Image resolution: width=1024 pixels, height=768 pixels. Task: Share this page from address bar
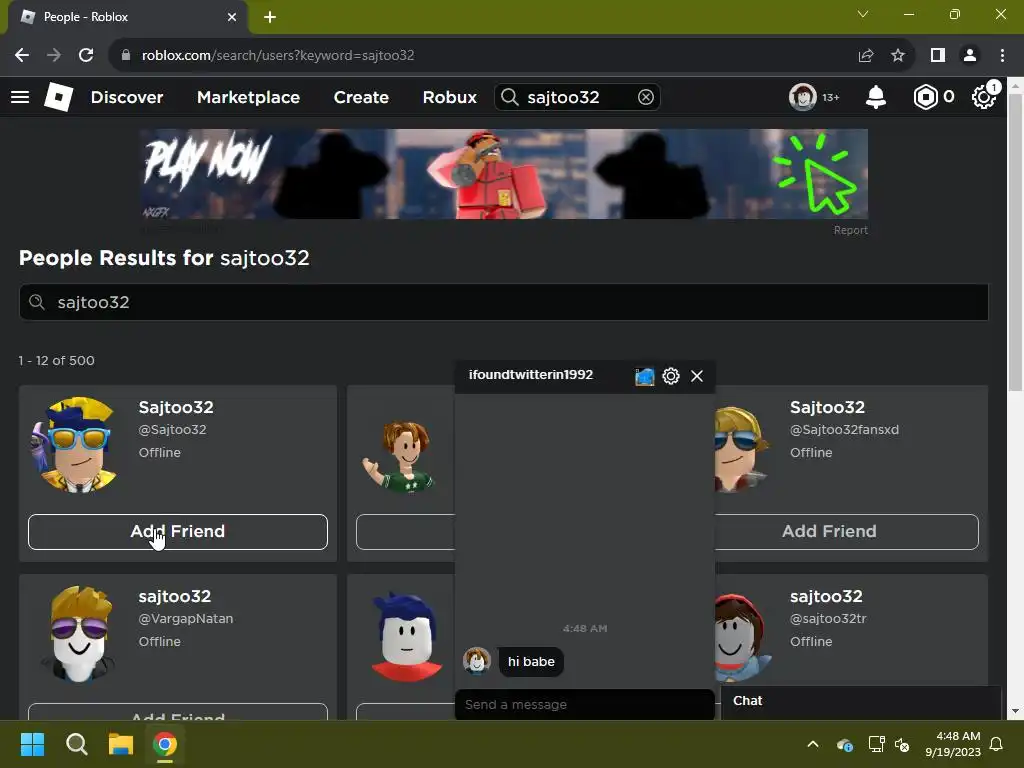pos(866,56)
